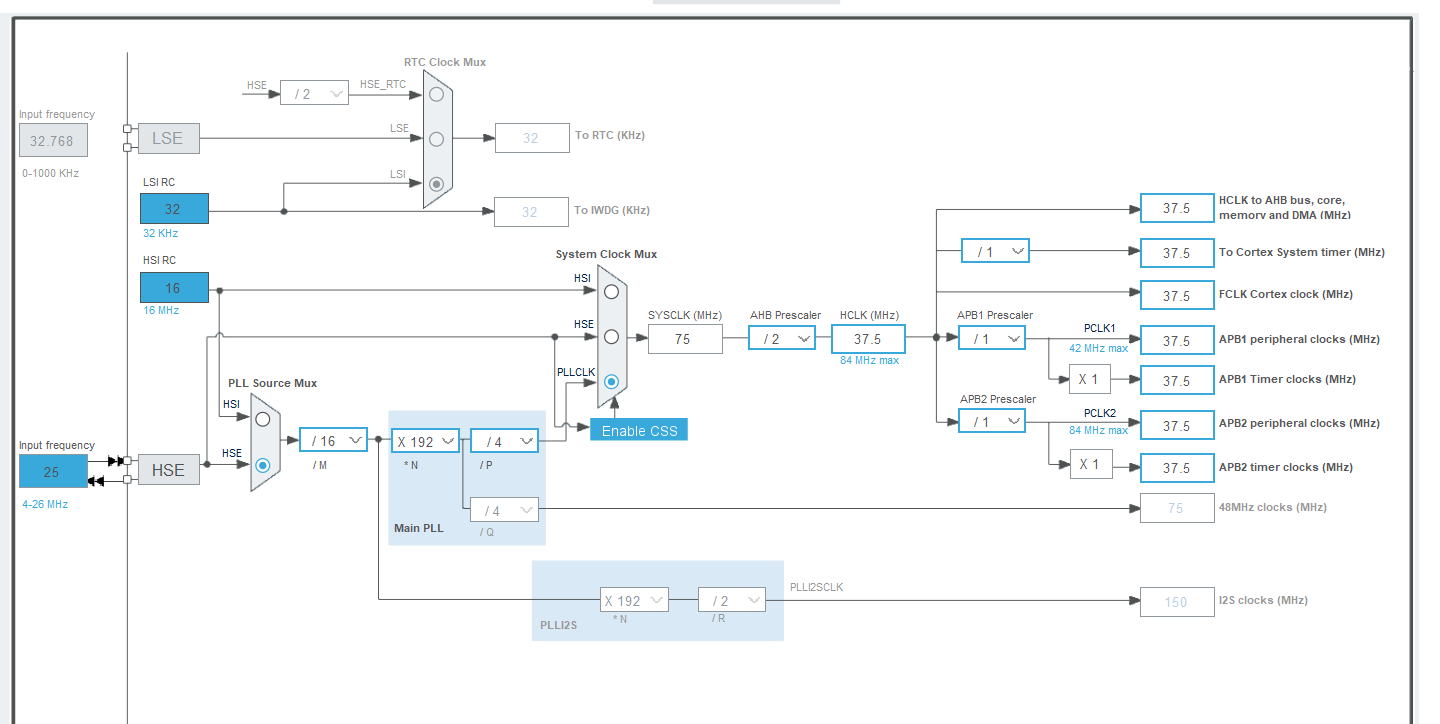Screen dimensions: 1440x724
Task: Select LSI input in RTC Clock Mux
Action: (x=436, y=184)
